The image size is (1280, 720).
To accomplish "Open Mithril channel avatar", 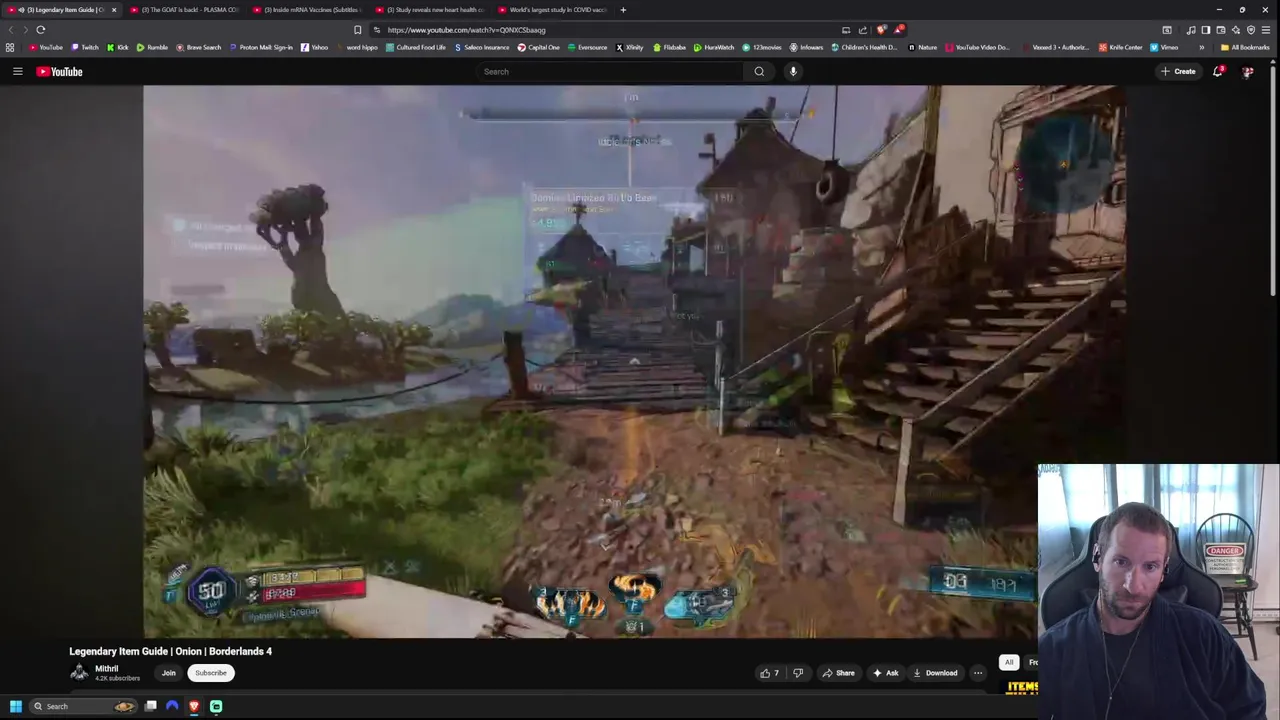I will click(79, 673).
